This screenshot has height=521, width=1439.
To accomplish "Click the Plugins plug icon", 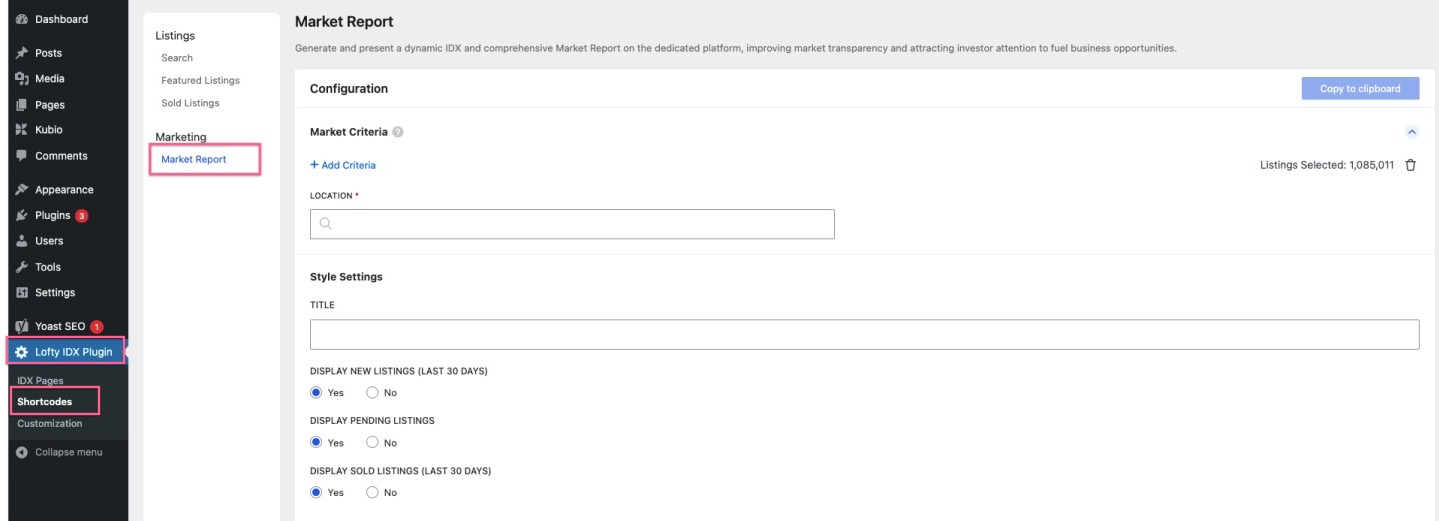I will 21,215.
